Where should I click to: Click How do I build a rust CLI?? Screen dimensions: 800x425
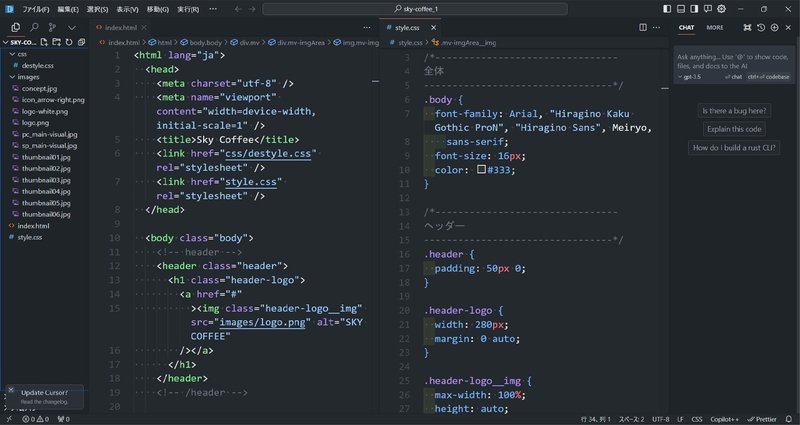(734, 148)
